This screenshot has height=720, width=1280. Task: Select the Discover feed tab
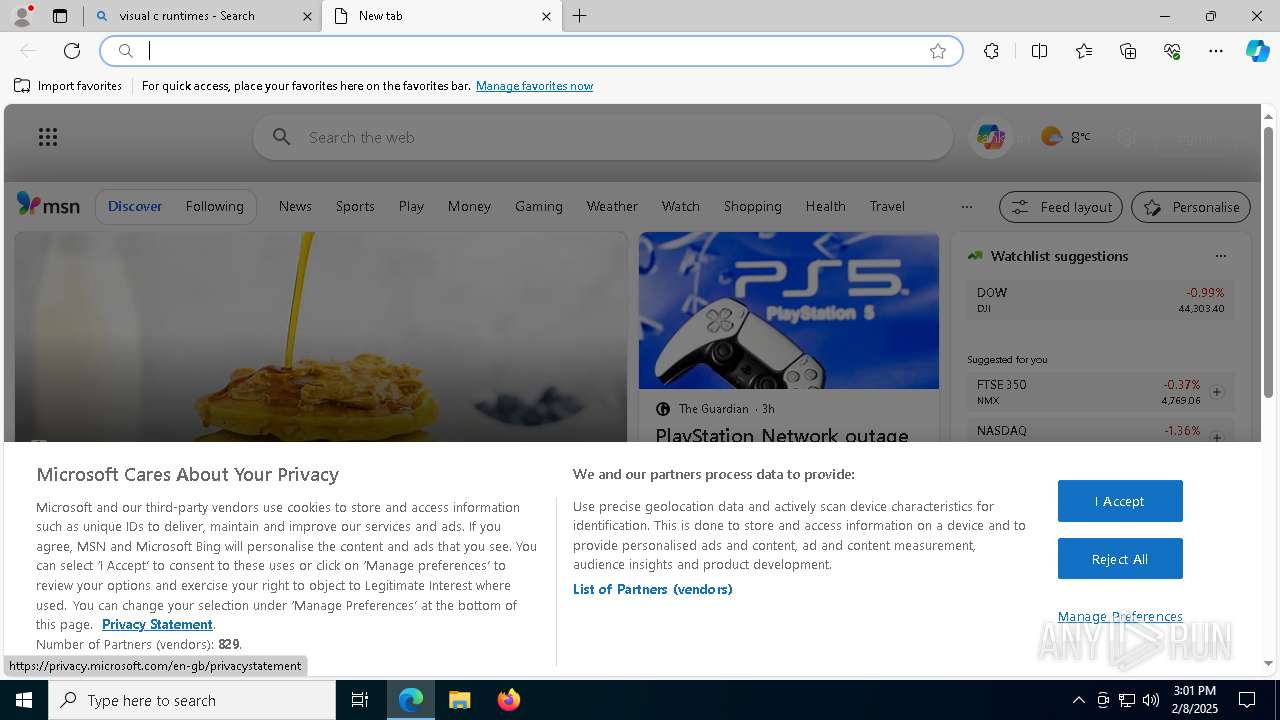pos(135,206)
